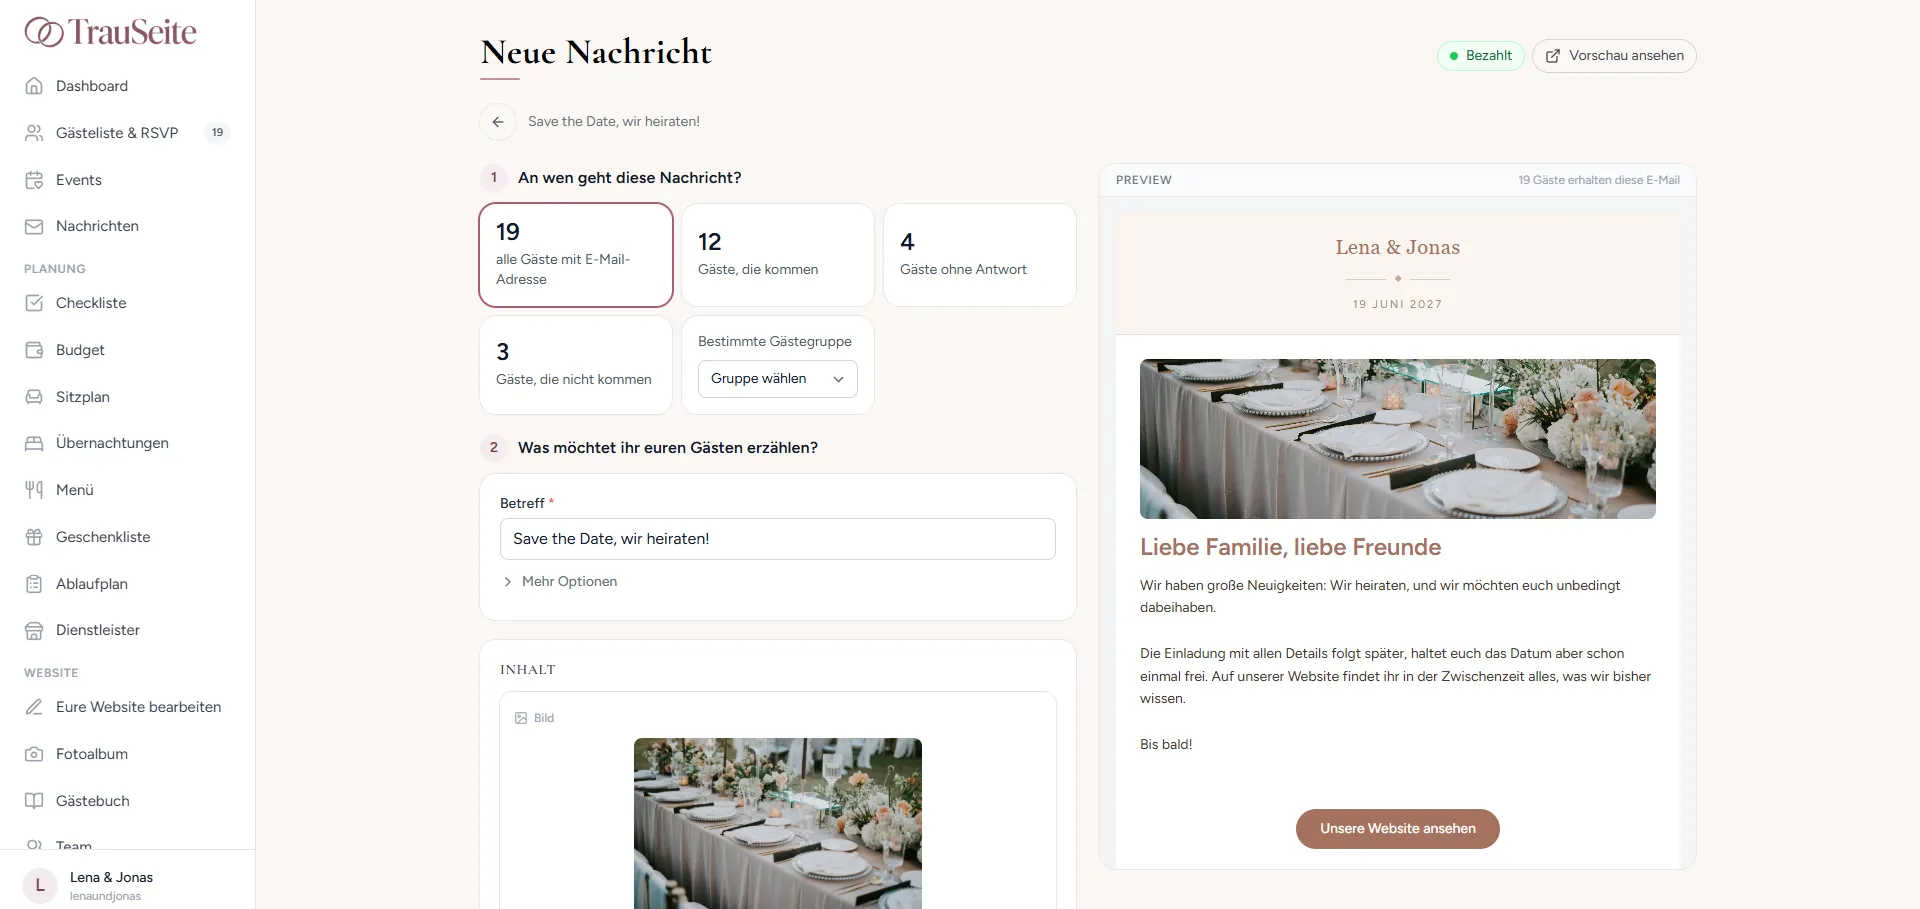Open the Lena & Jonas account profile
Image resolution: width=1920 pixels, height=909 pixels.
127,885
